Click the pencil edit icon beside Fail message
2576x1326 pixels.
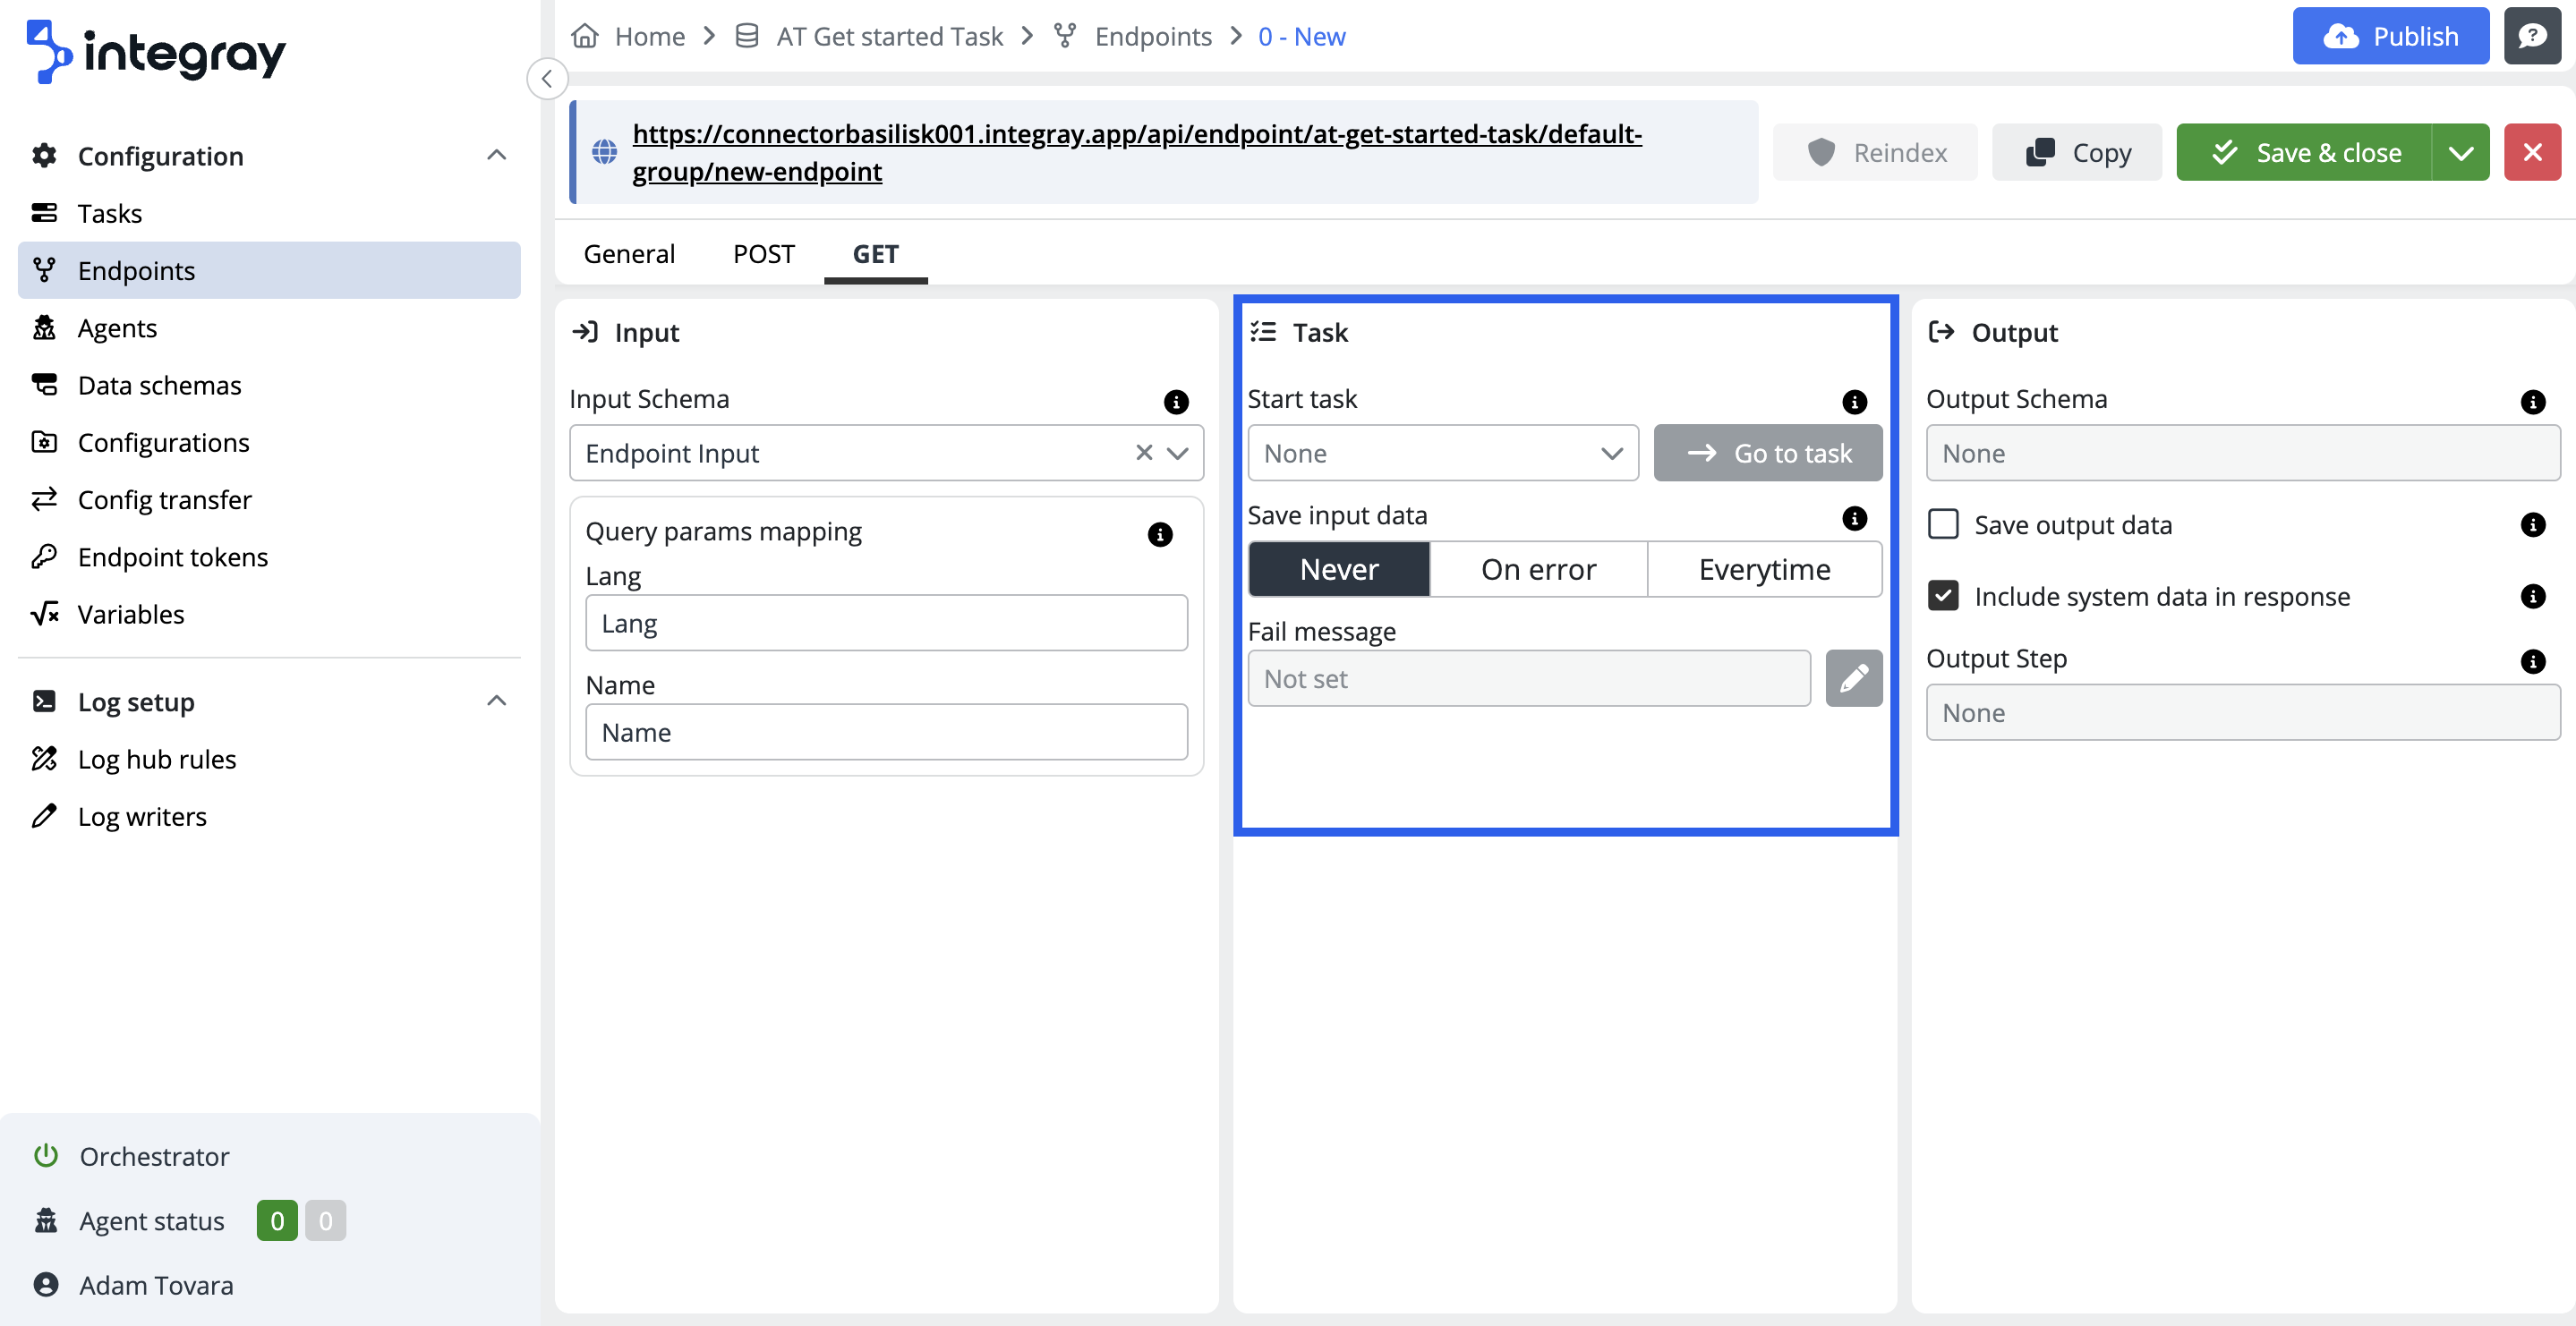pyautogui.click(x=1853, y=678)
